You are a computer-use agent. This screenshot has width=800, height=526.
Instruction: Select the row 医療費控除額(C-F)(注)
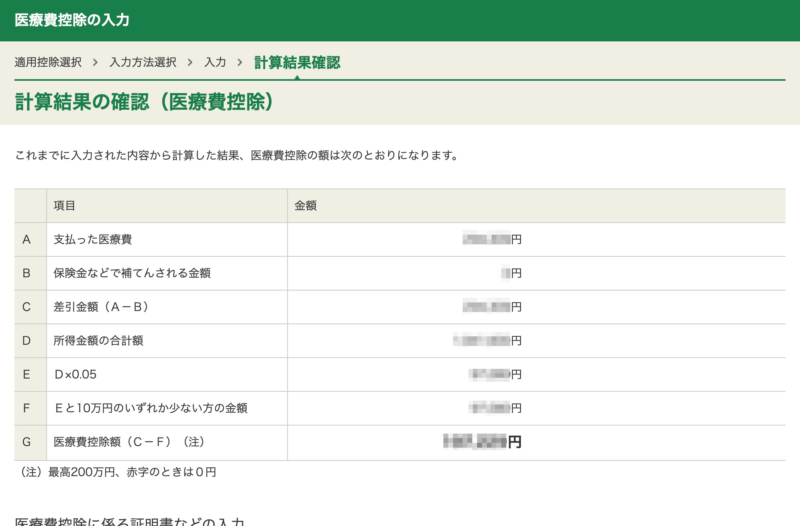point(399,442)
